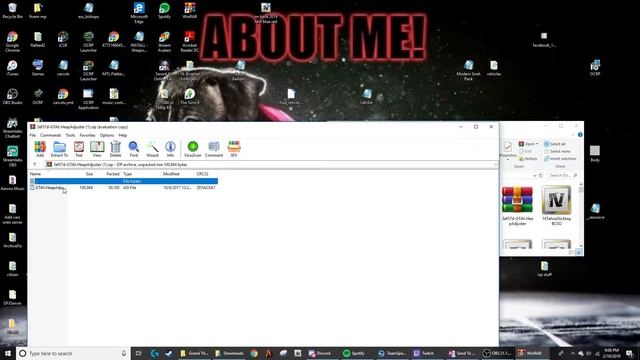This screenshot has width=640, height=360.
Task: Select the HeapAdjuster RAR archive thumbnail
Action: coord(517,206)
